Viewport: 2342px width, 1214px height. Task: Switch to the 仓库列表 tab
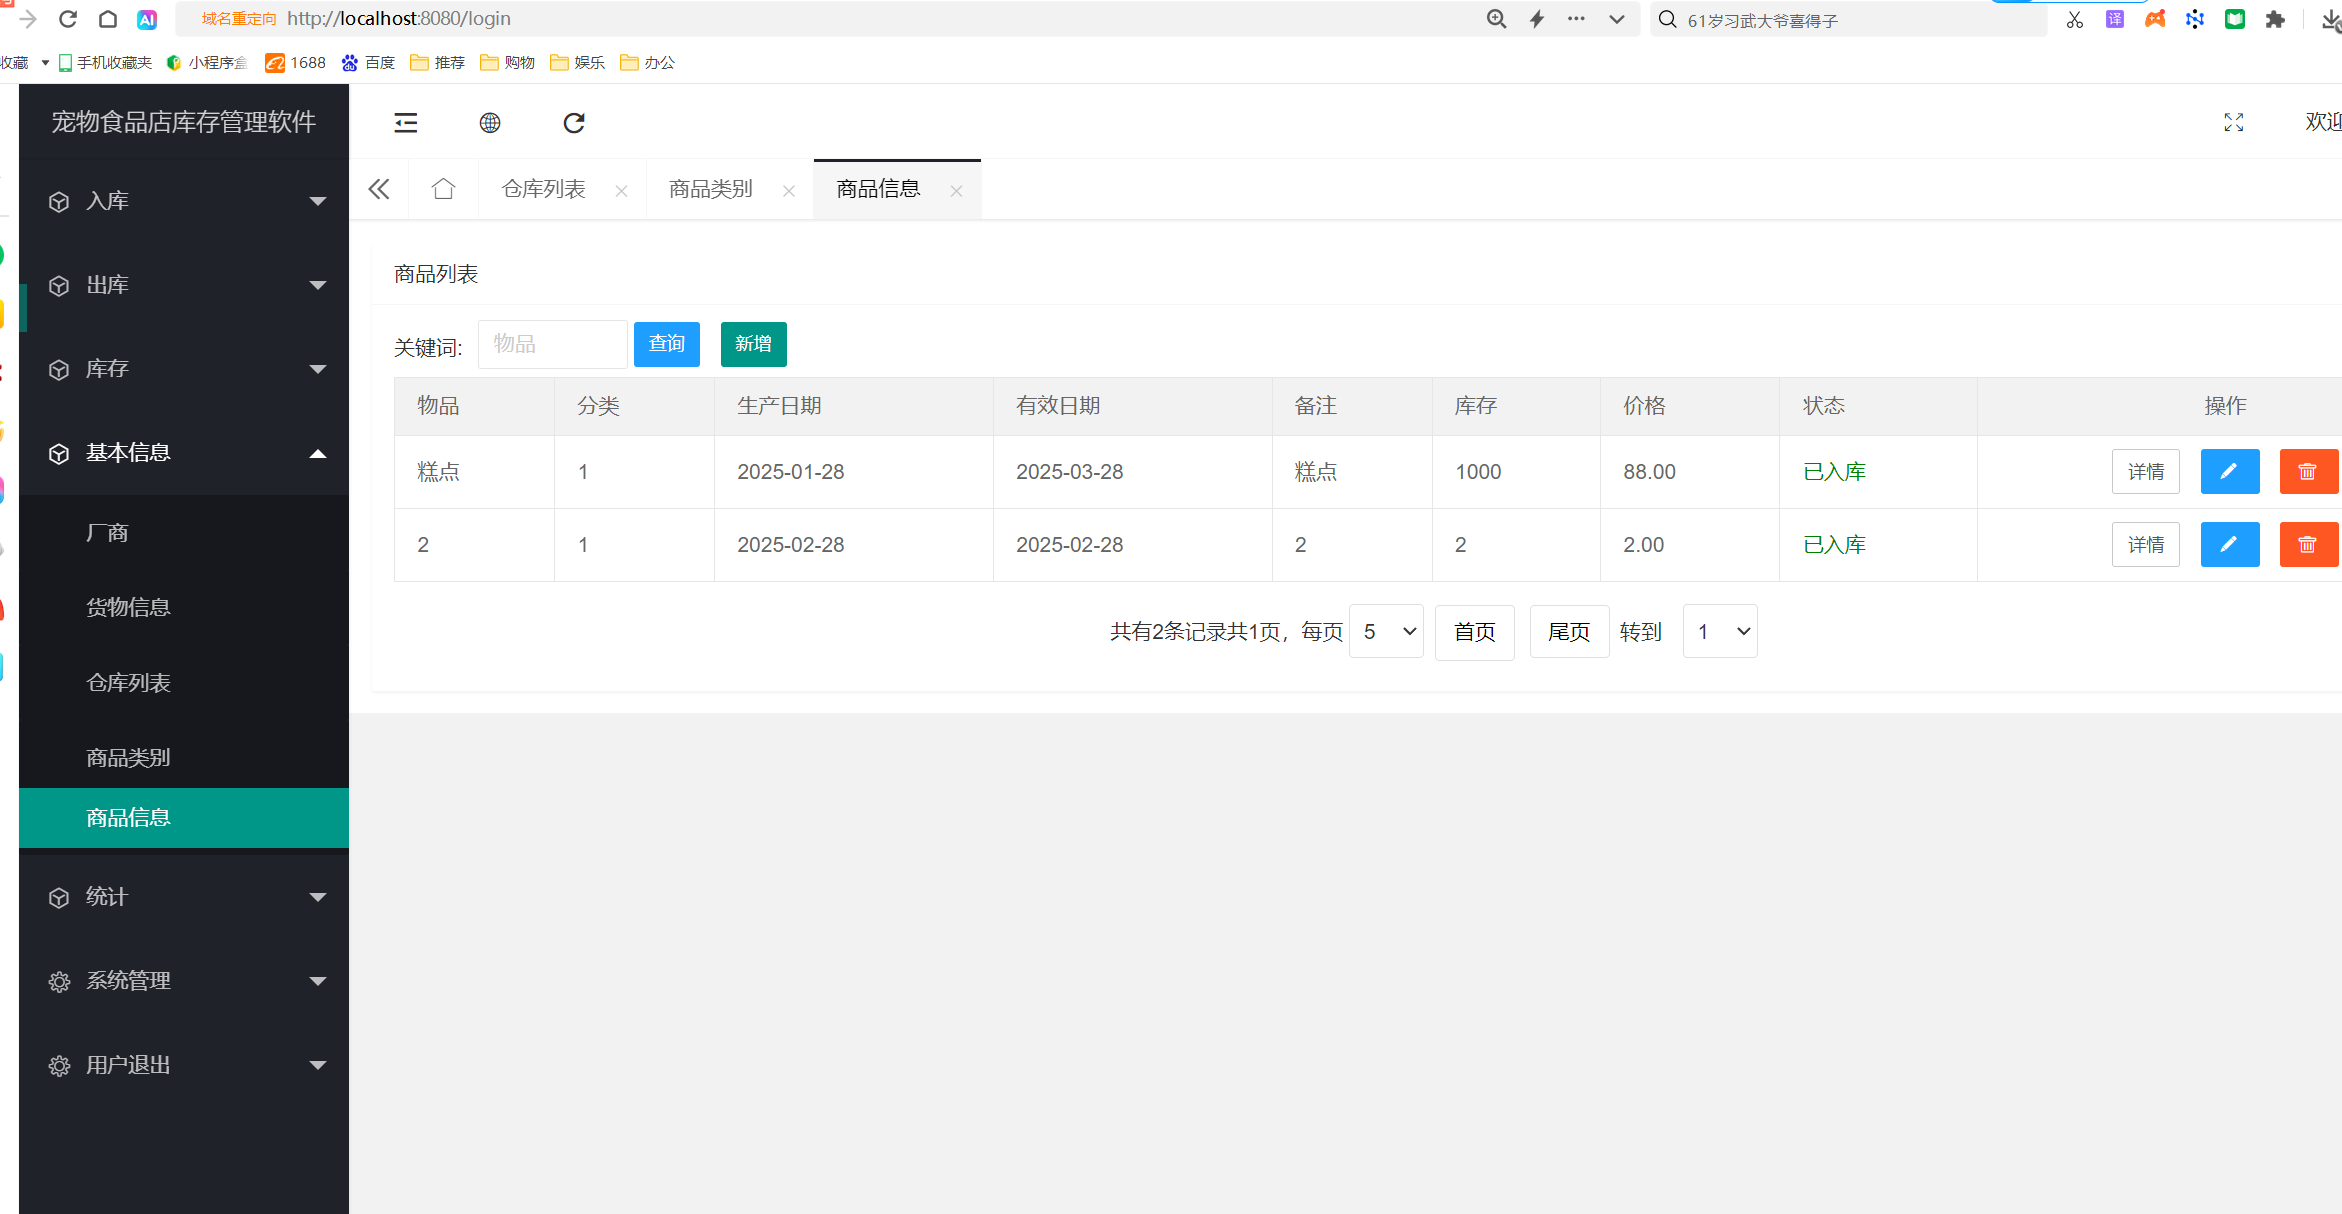tap(544, 189)
